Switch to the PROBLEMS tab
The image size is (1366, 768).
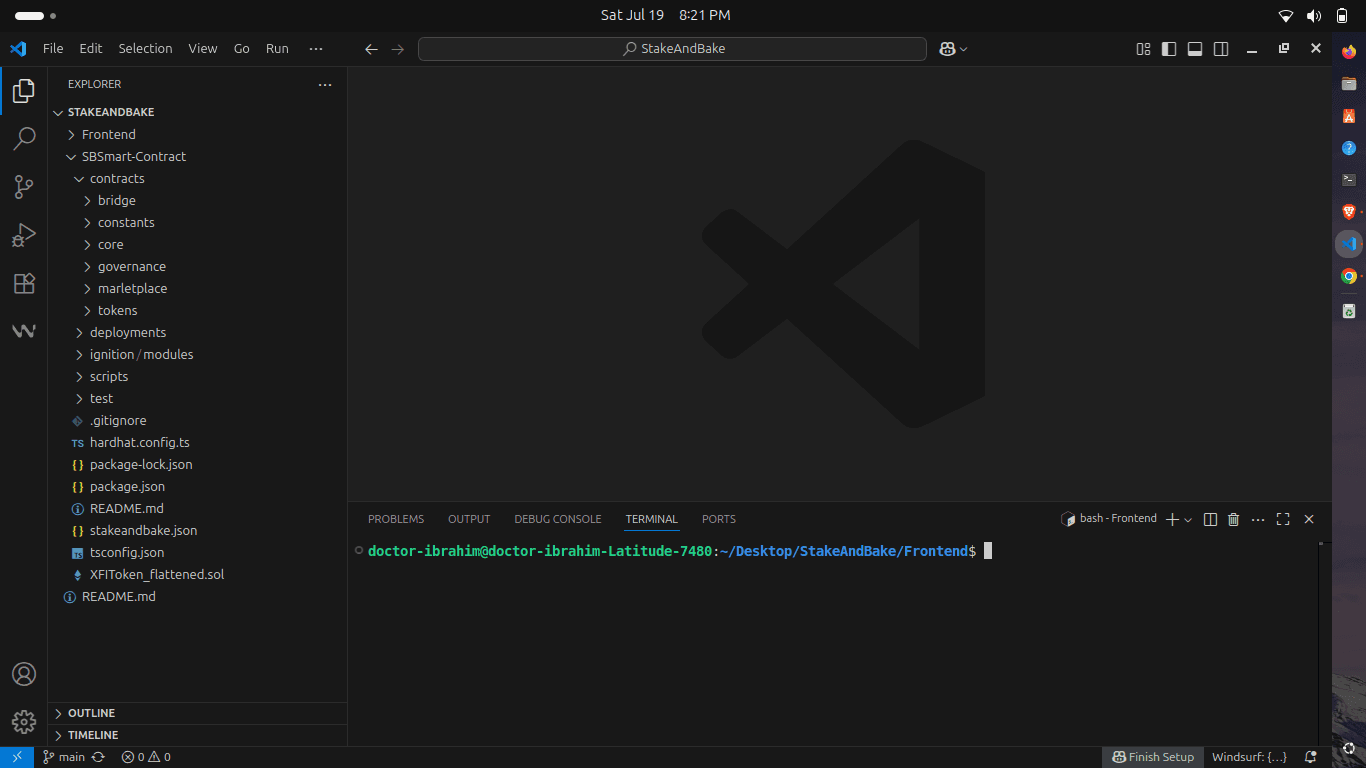point(395,519)
